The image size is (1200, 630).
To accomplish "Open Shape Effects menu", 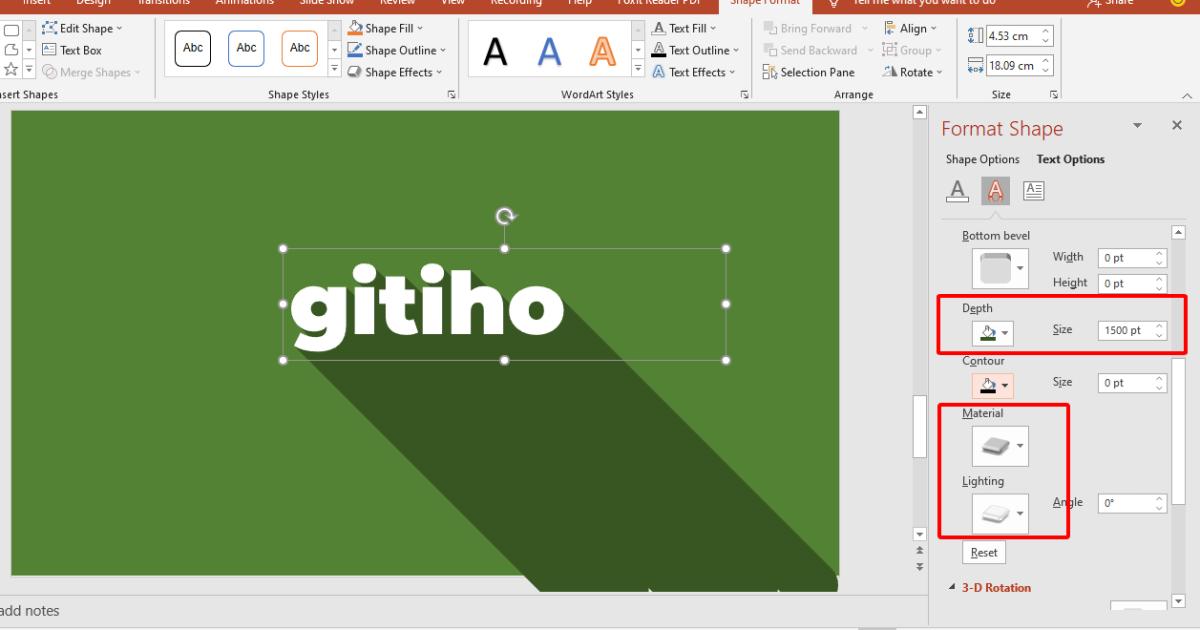I will (x=394, y=72).
